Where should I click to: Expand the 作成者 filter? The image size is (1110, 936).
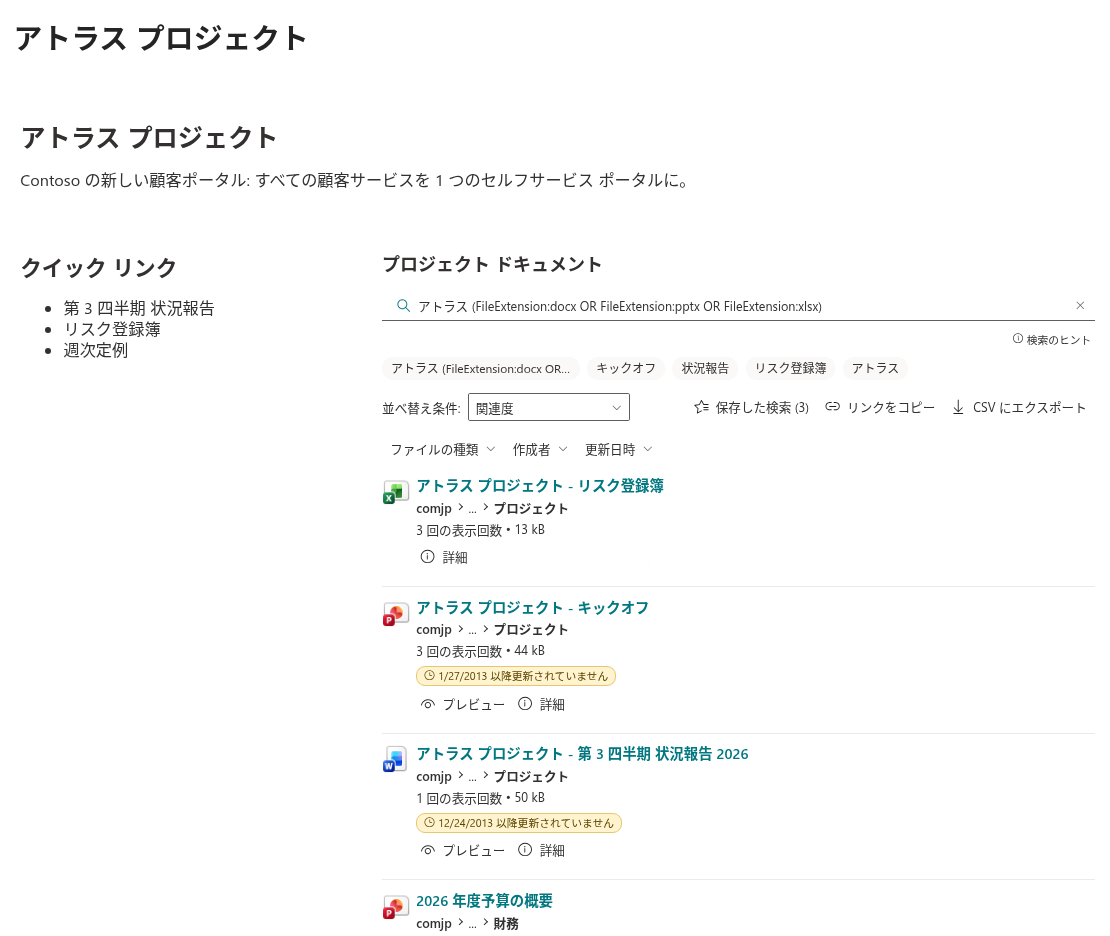(x=540, y=450)
